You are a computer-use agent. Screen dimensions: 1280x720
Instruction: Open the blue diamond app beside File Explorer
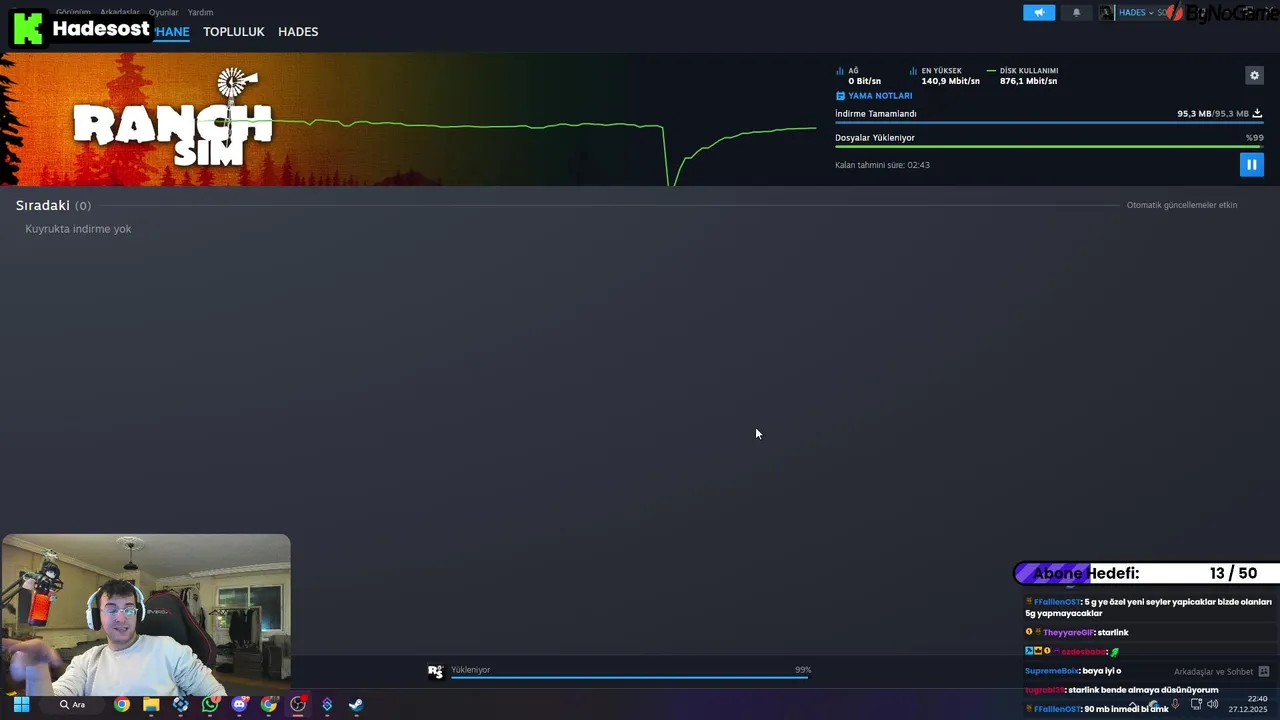180,705
